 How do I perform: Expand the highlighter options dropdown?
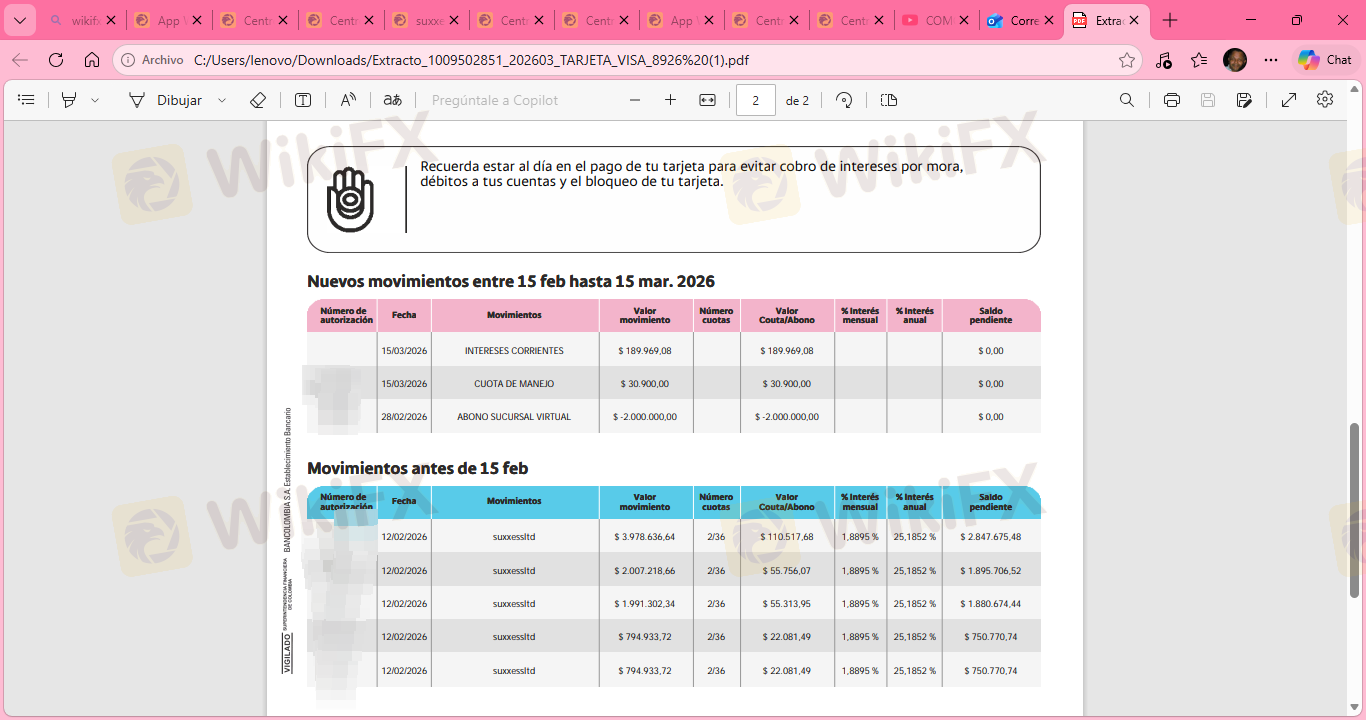(95, 100)
